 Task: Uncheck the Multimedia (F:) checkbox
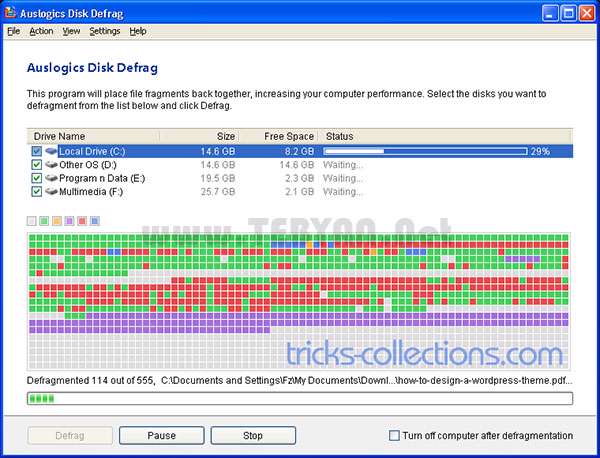click(37, 191)
